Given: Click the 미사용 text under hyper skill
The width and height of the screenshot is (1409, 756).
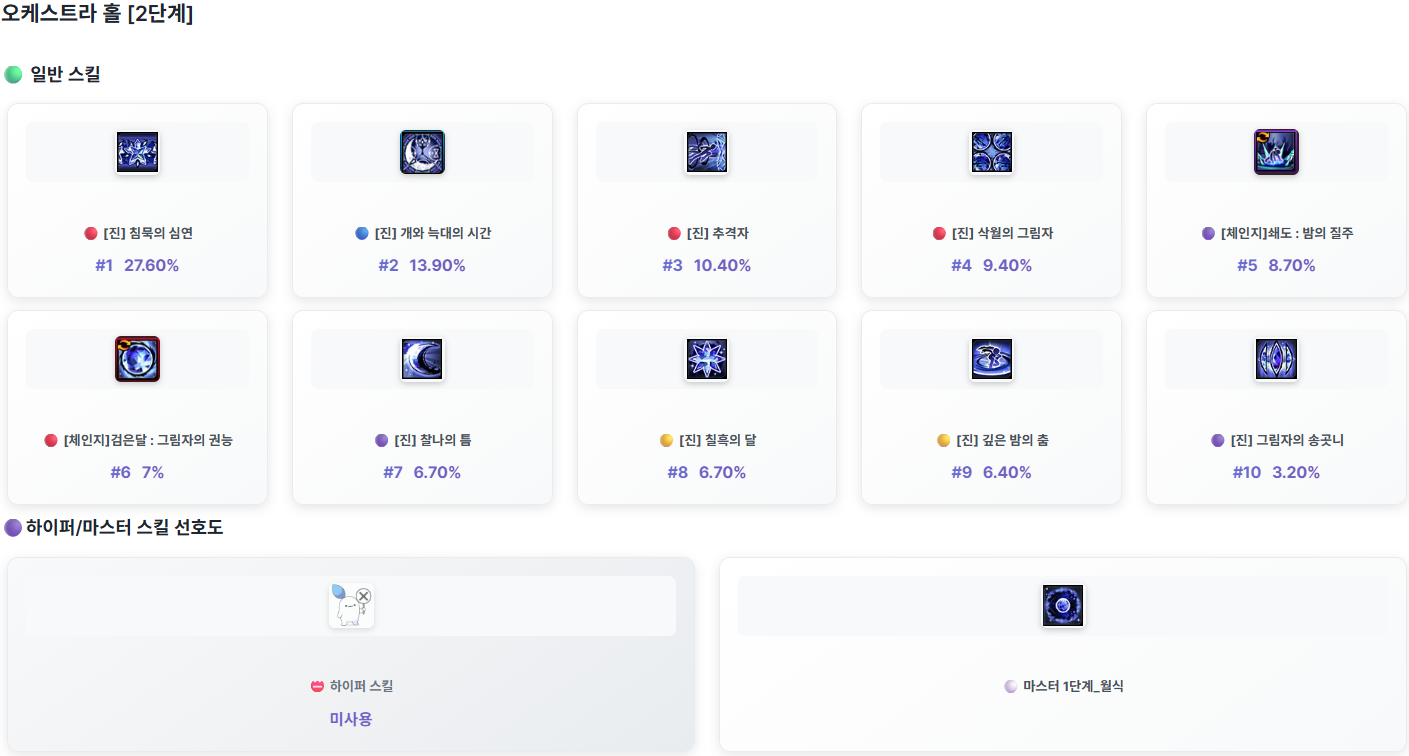Looking at the screenshot, I should tap(351, 719).
